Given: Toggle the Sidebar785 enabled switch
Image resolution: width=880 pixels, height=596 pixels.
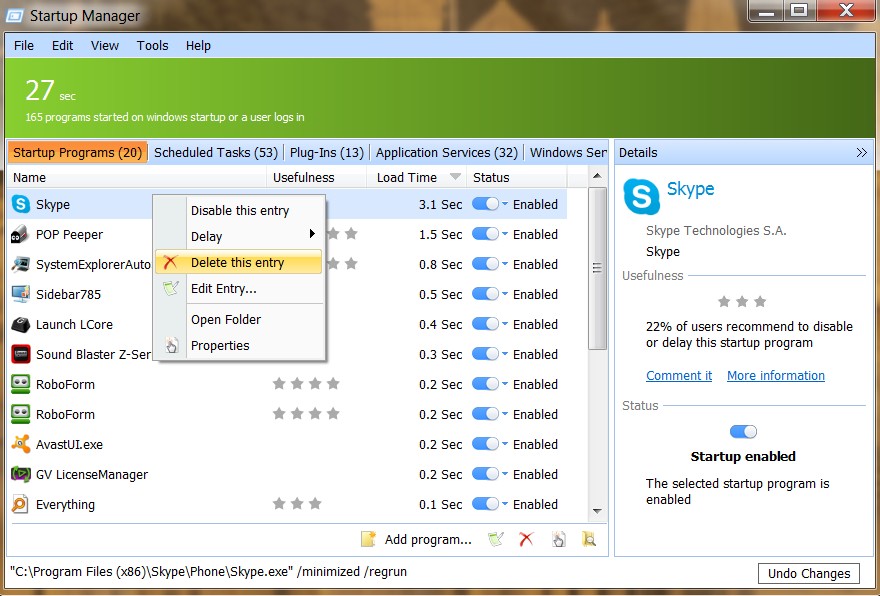Looking at the screenshot, I should pos(485,294).
